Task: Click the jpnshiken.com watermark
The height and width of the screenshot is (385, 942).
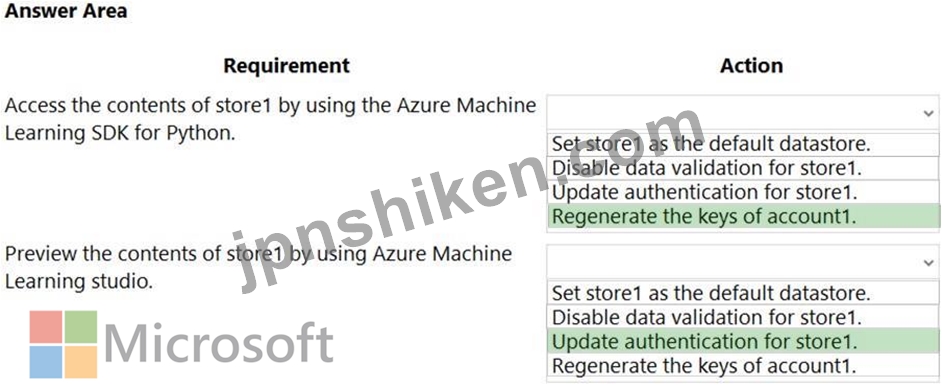Action: (x=471, y=199)
